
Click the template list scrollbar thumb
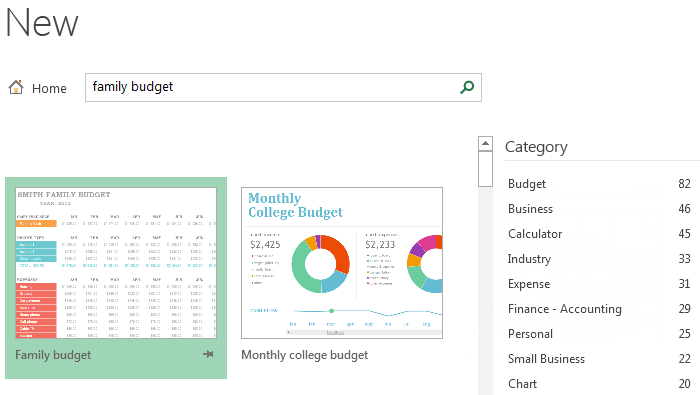click(485, 169)
